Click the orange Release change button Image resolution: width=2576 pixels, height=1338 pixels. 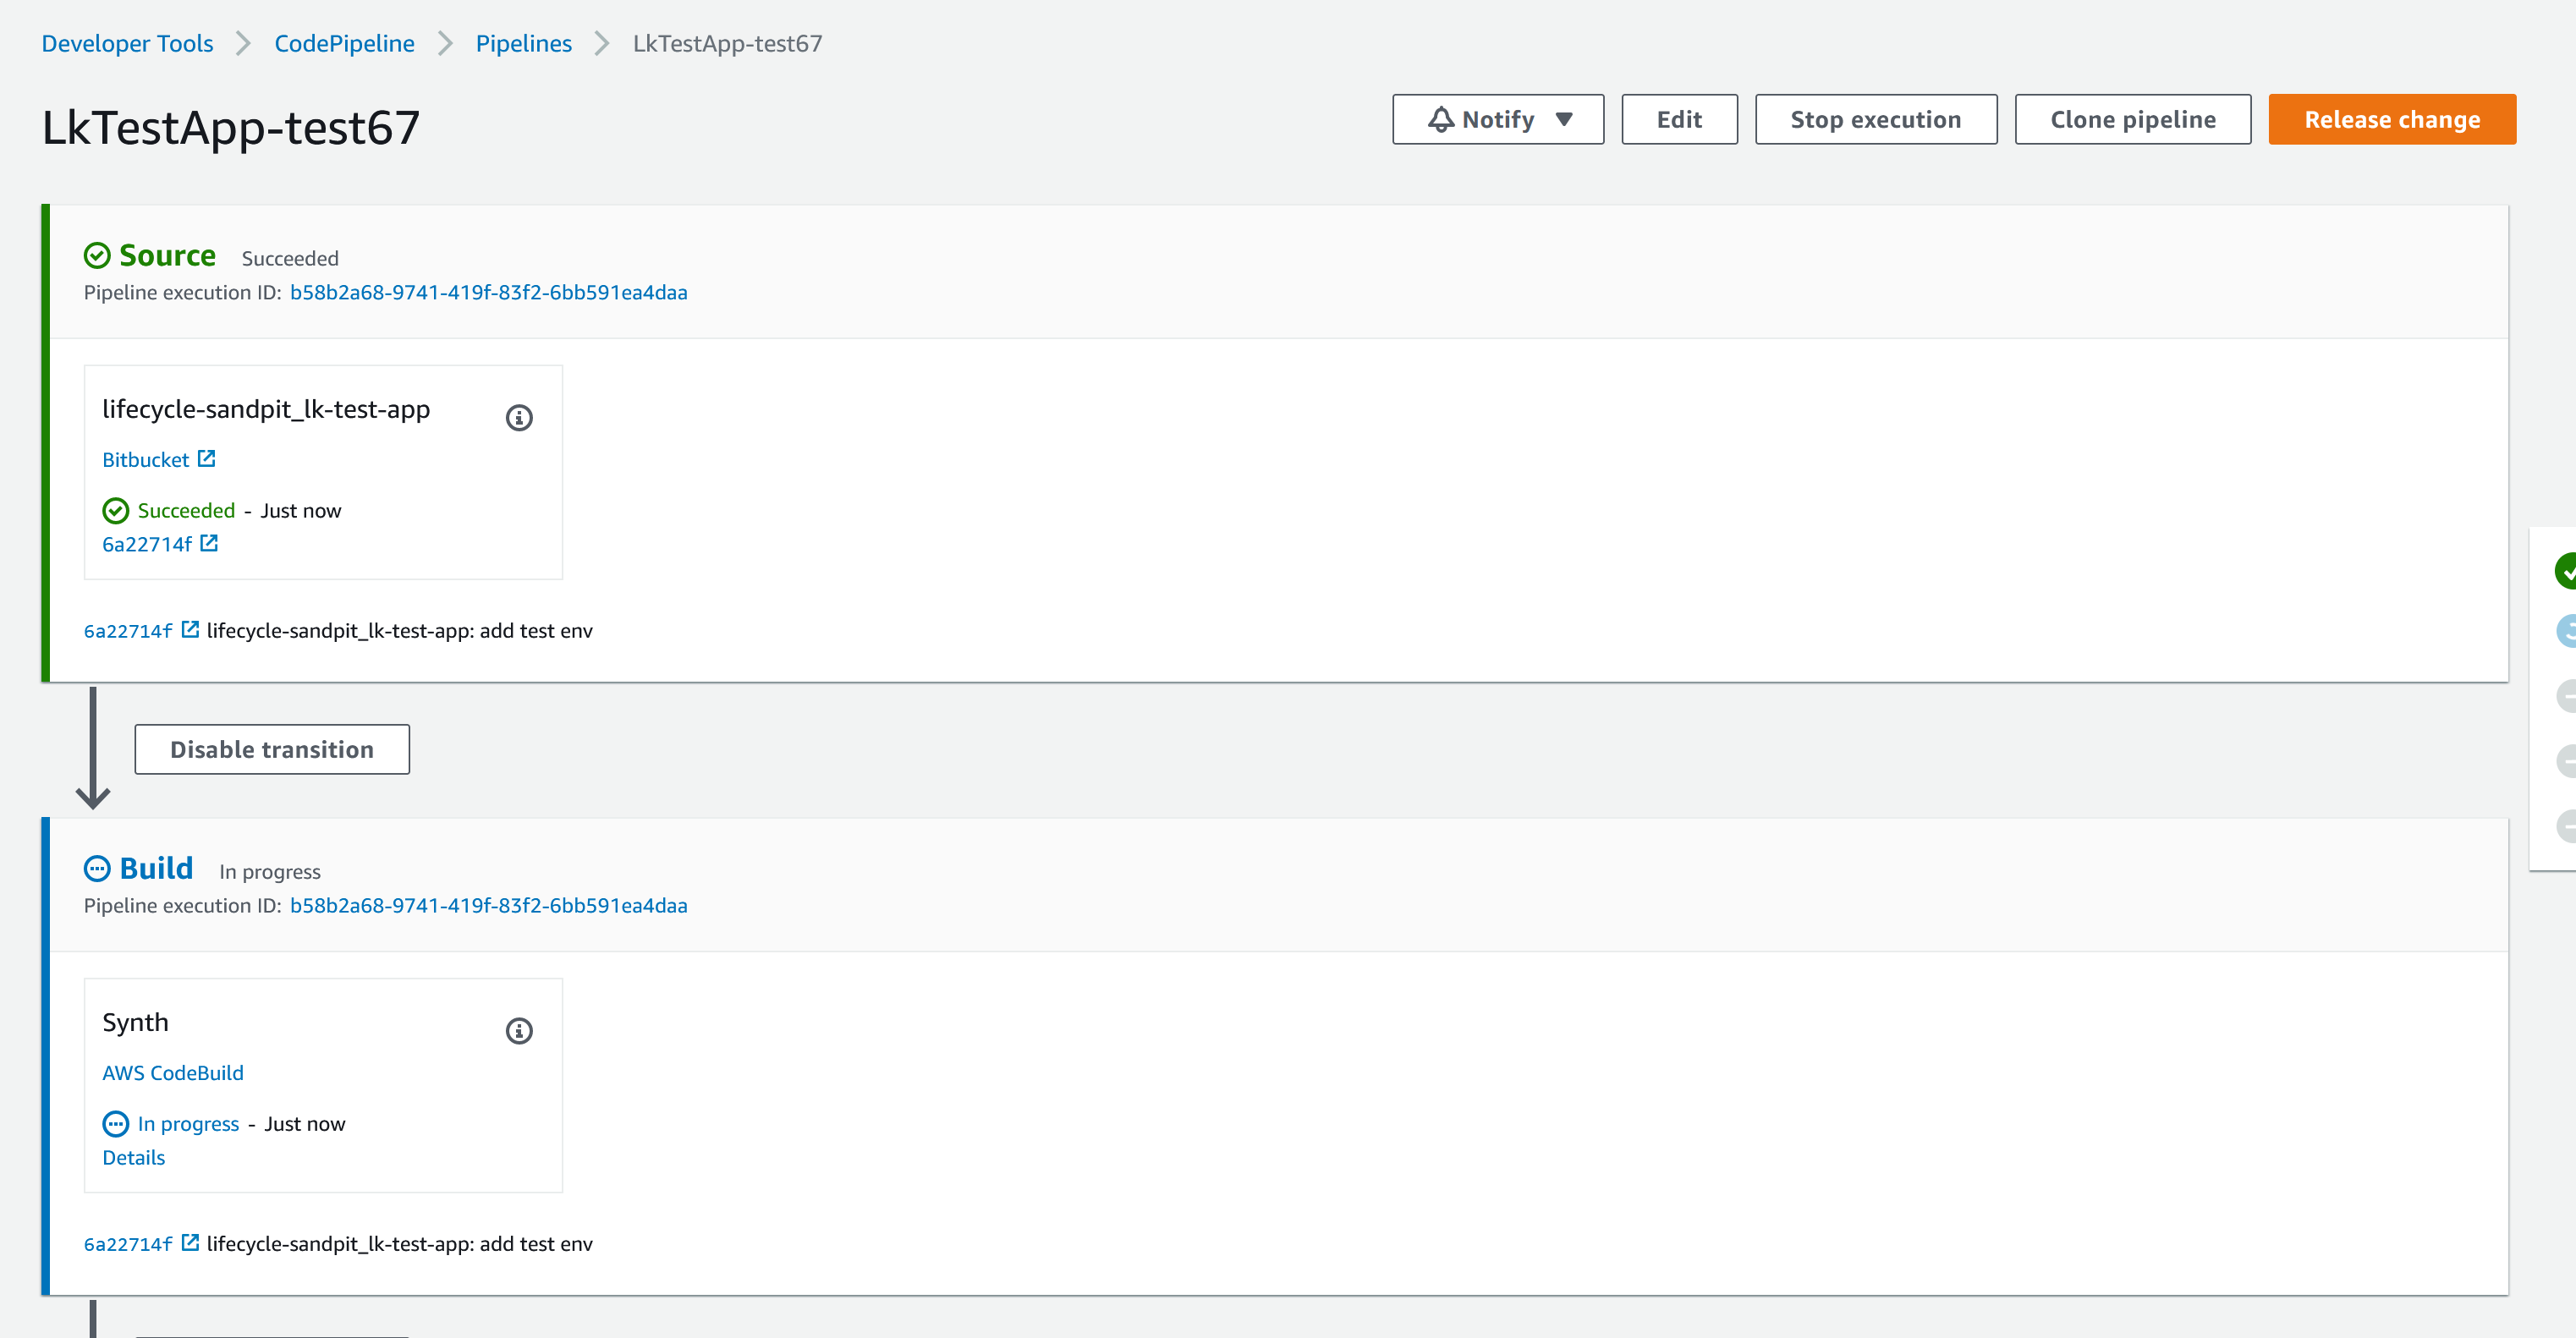coord(2391,120)
